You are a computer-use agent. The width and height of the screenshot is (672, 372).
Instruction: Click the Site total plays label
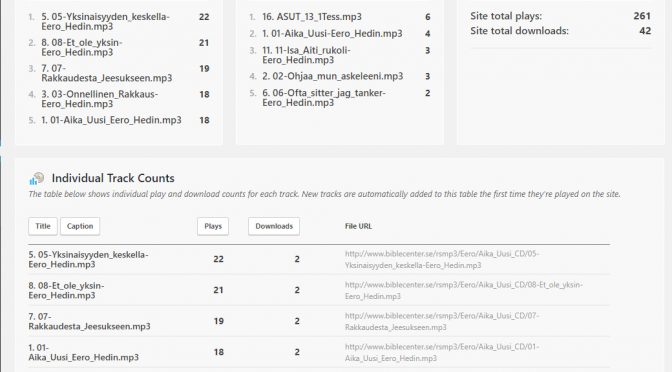click(506, 16)
